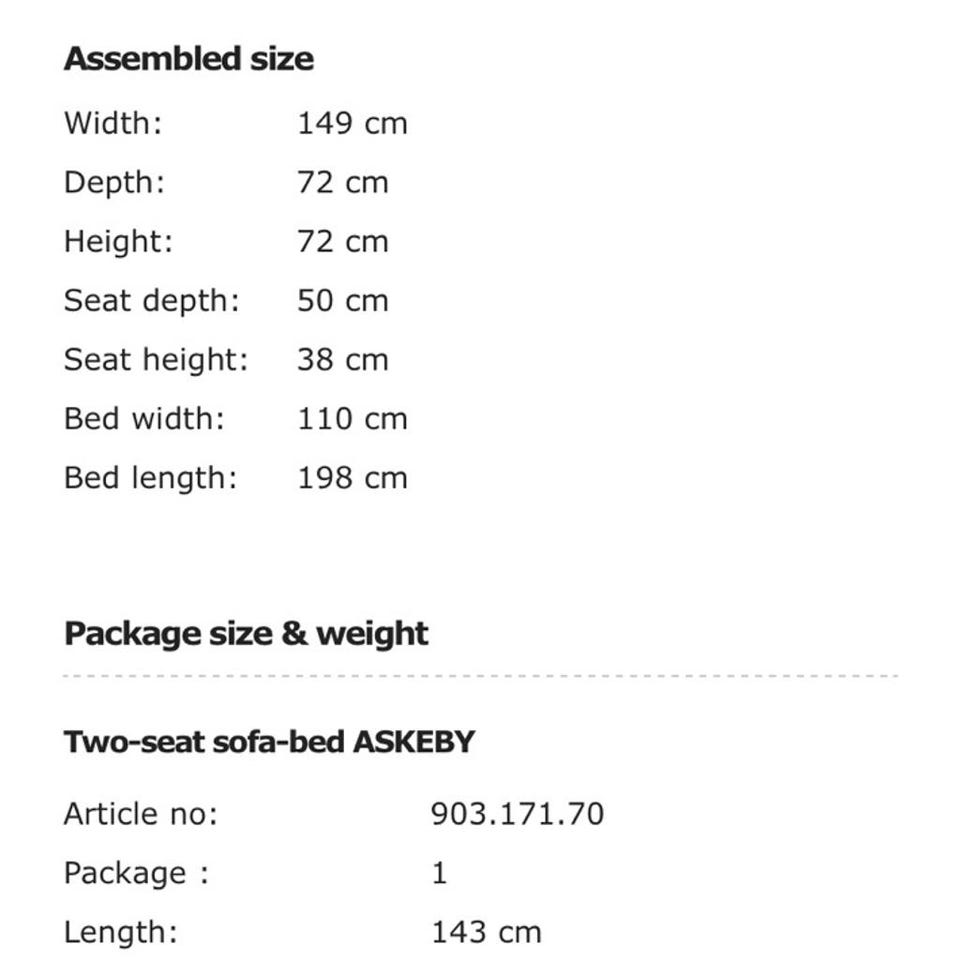This screenshot has width=960, height=960.
Task: Click the Bed length label
Action: click(151, 478)
